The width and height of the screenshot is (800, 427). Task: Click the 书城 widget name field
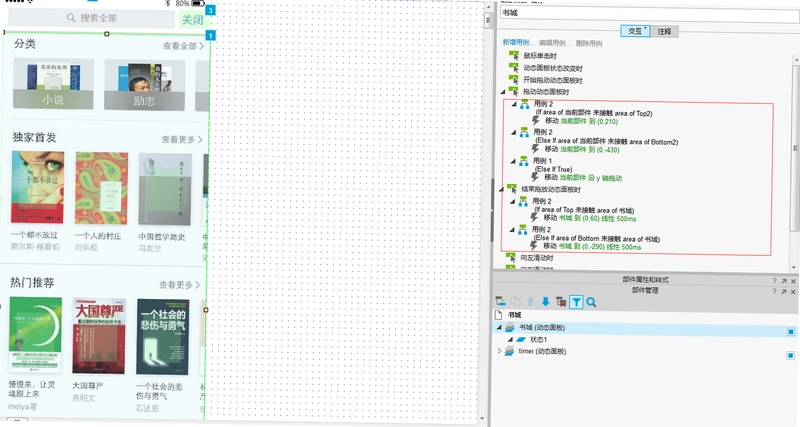(x=649, y=13)
